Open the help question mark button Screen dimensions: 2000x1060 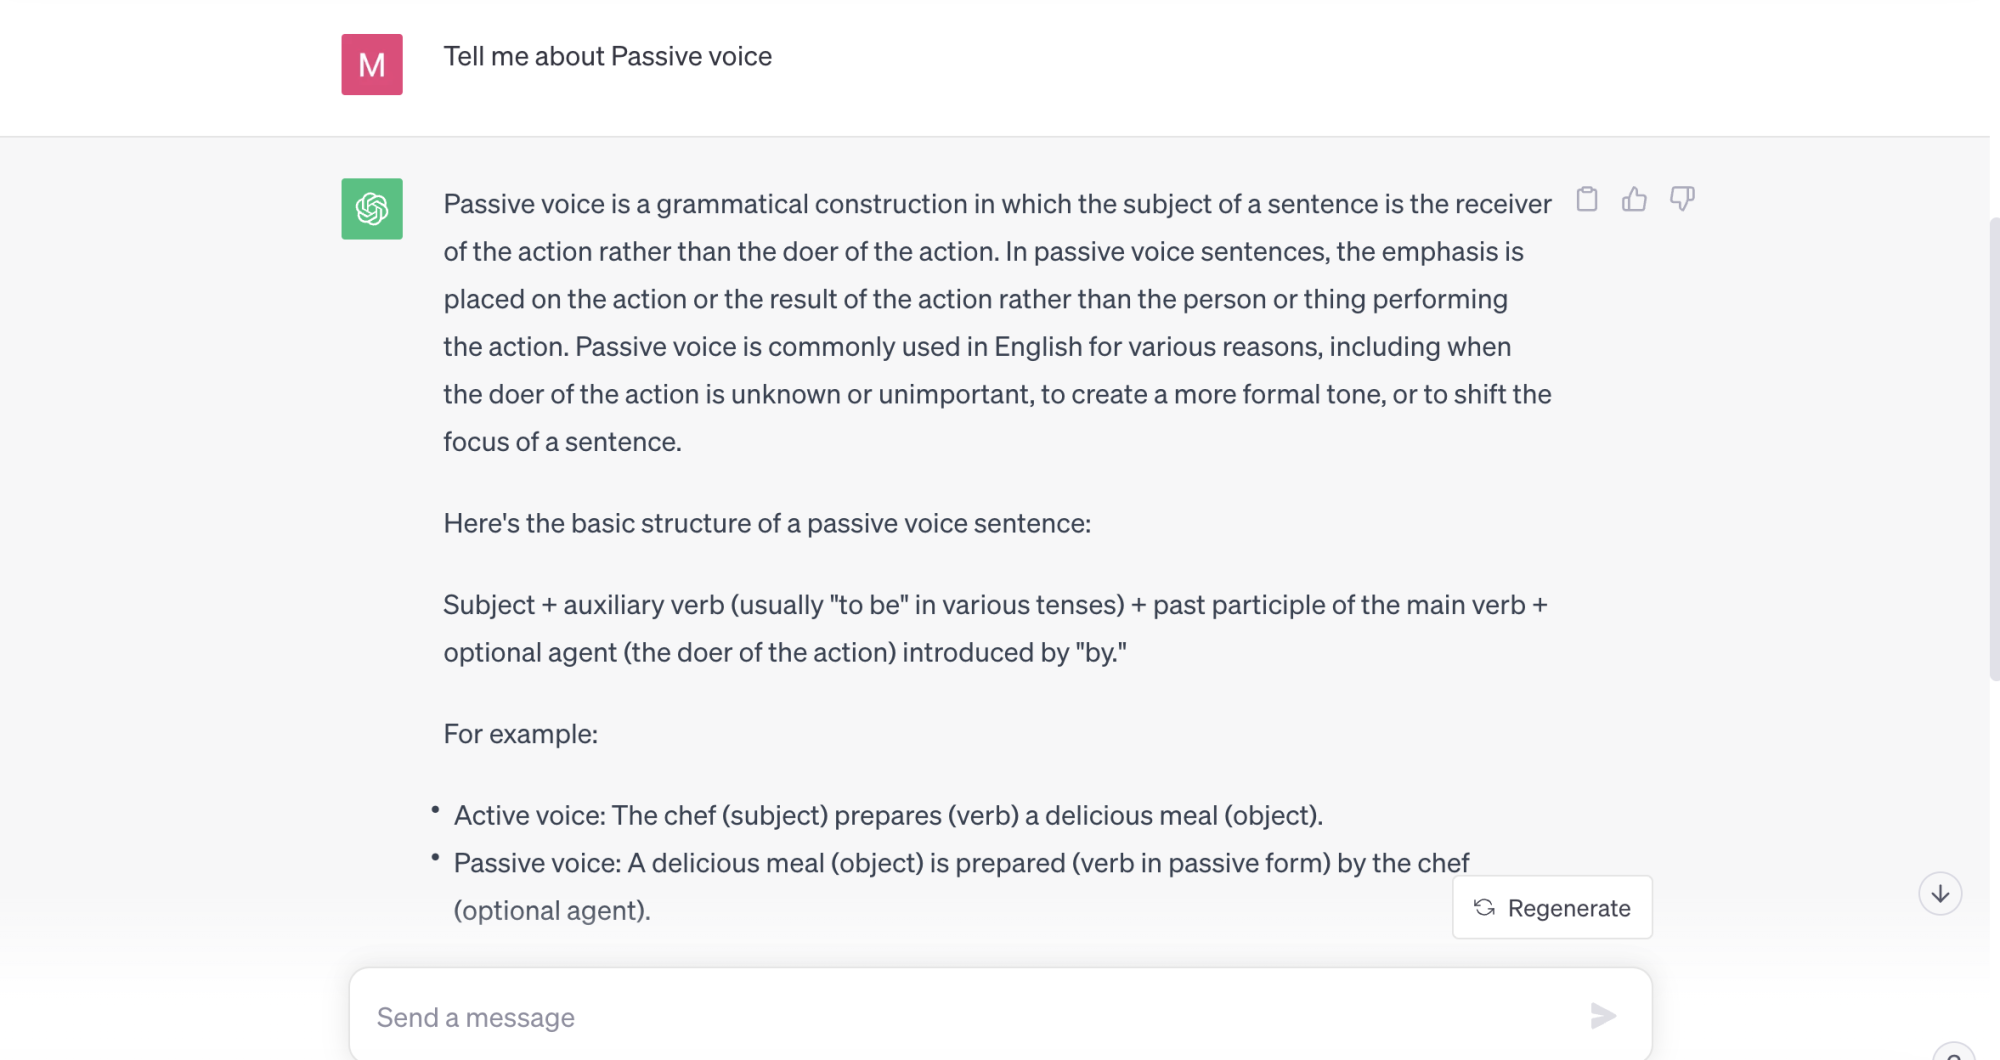coord(1953,1052)
